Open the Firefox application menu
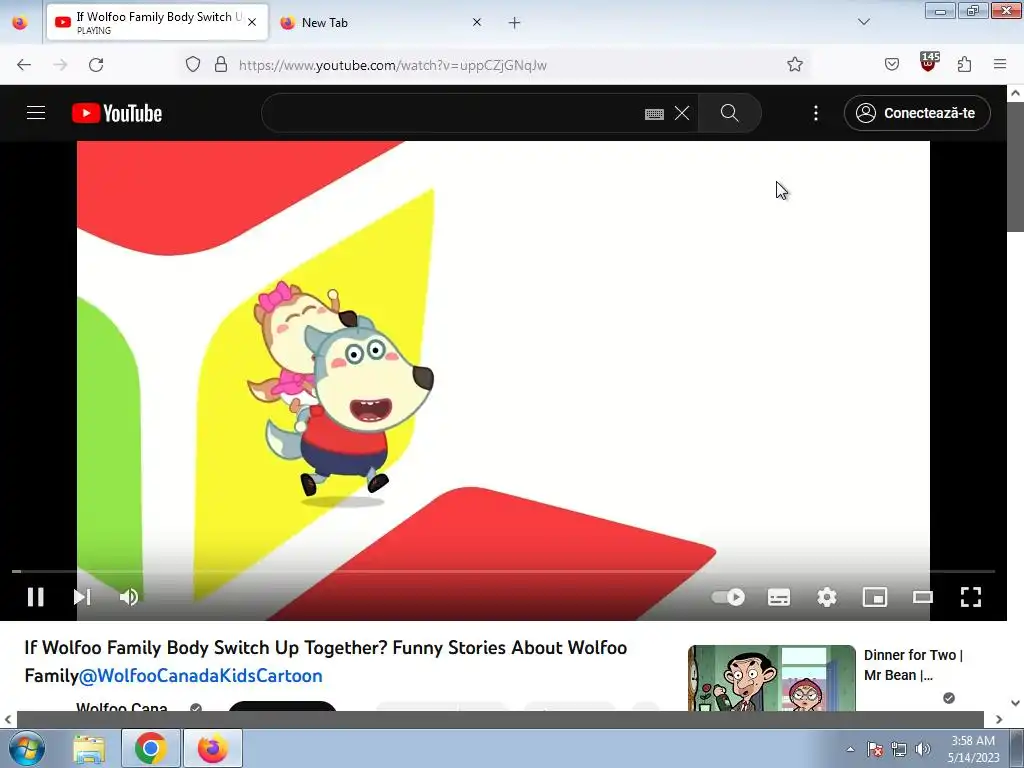This screenshot has width=1024, height=768. [1000, 64]
